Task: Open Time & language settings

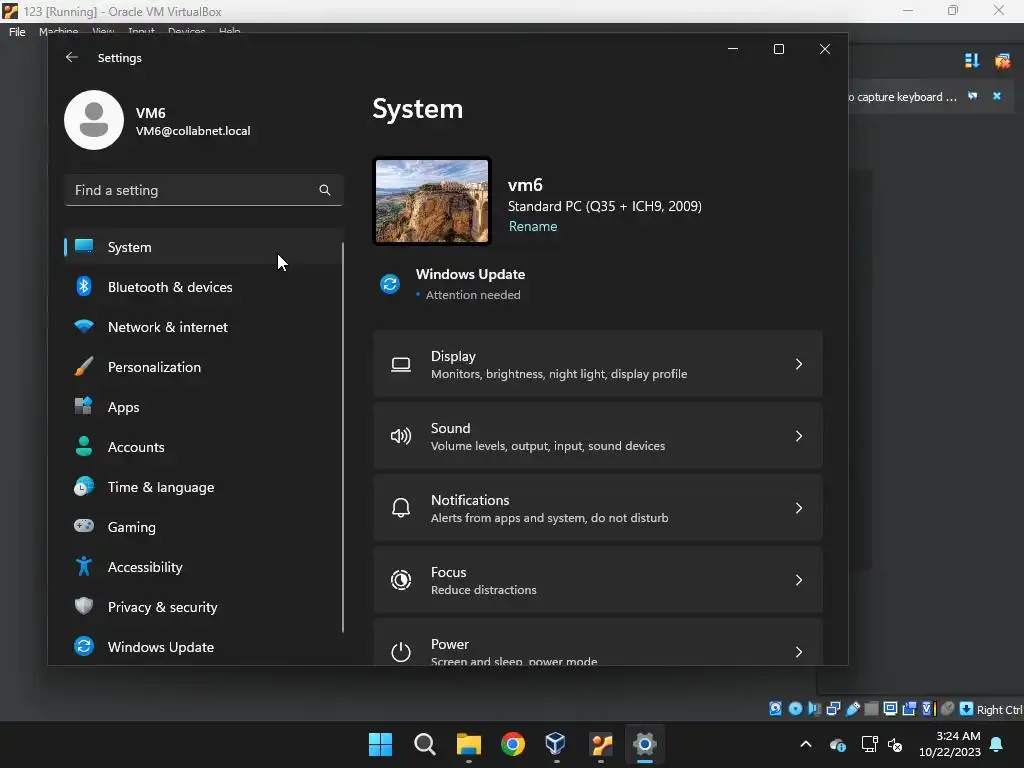Action: point(203,487)
